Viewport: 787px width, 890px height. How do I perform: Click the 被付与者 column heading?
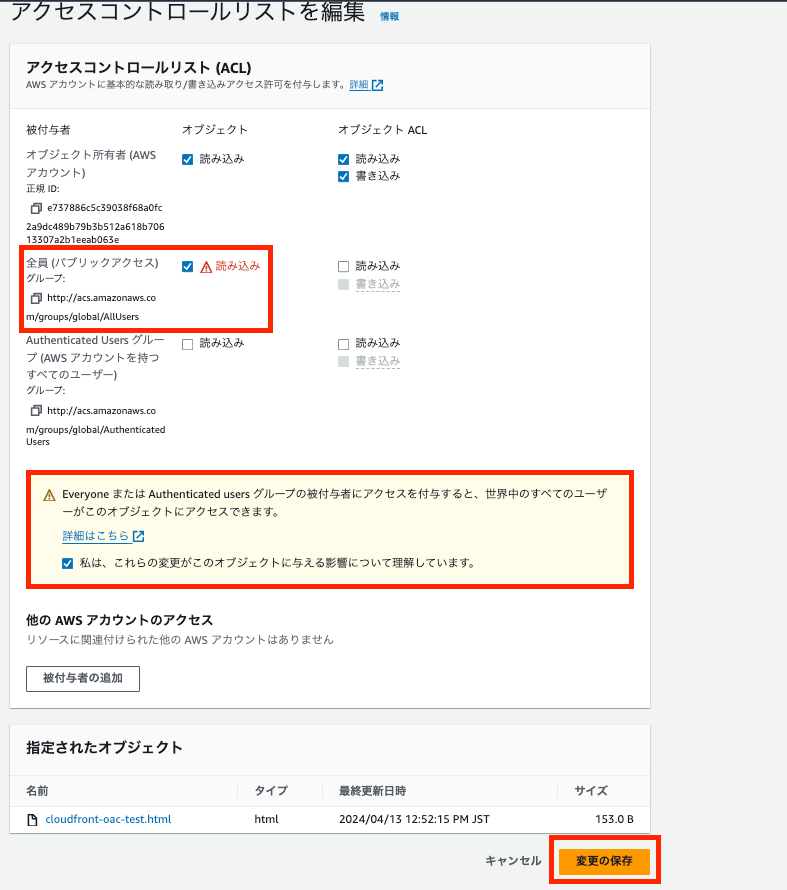48,130
